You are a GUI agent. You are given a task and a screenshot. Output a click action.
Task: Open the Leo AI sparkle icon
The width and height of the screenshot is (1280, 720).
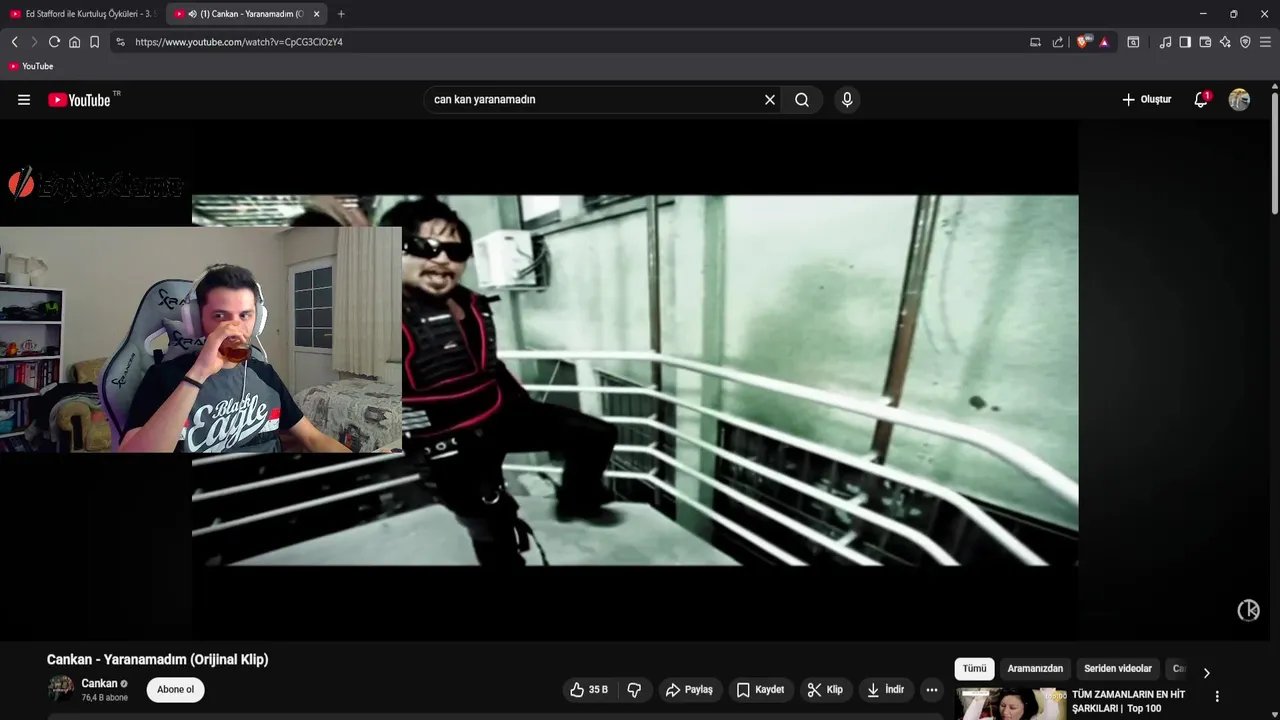coord(1225,42)
